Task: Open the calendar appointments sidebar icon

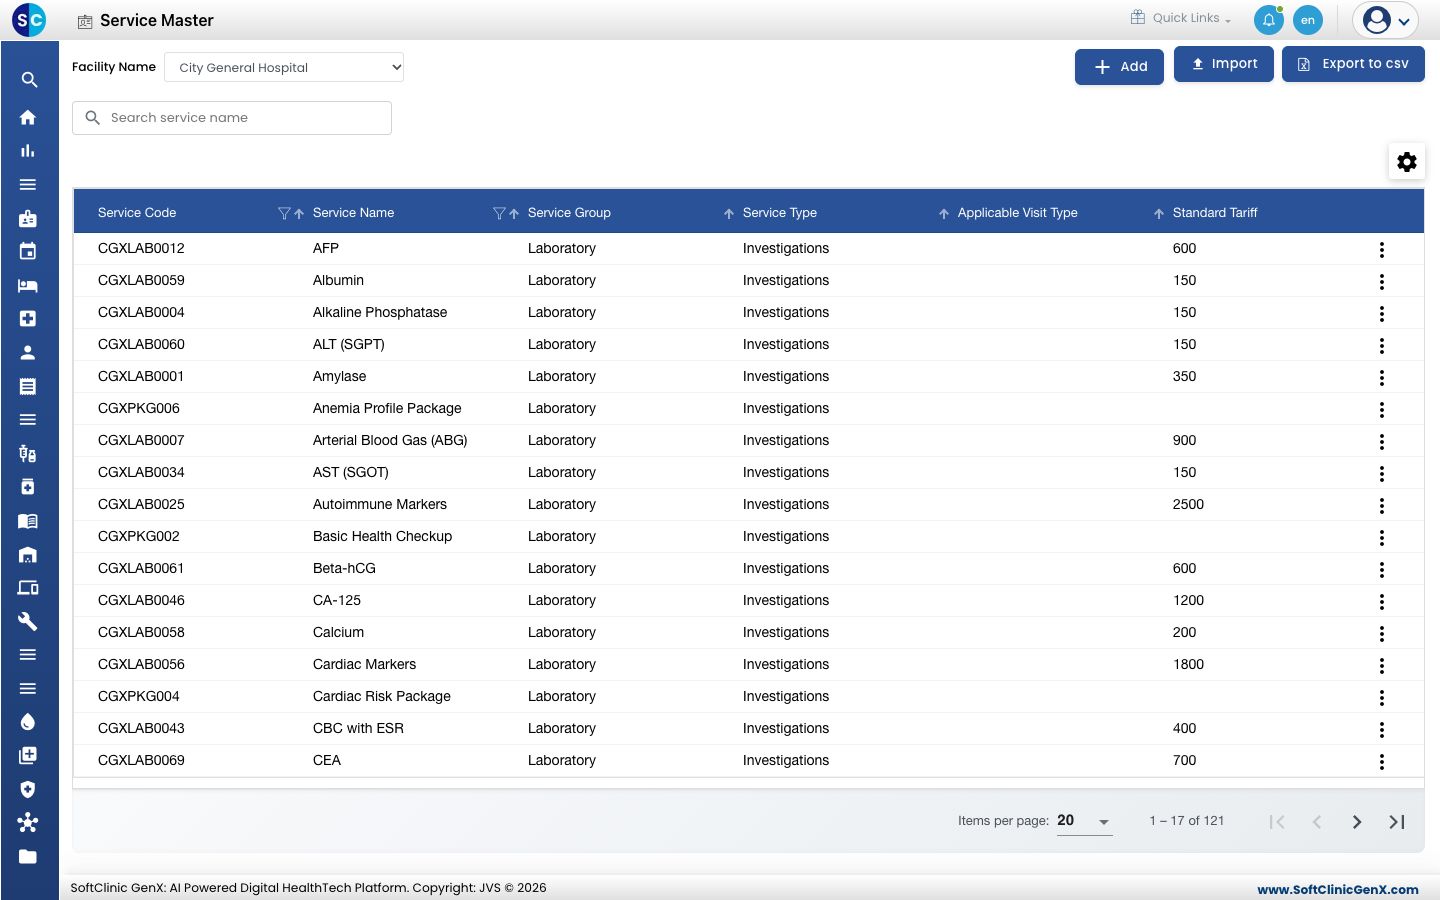Action: 28,251
